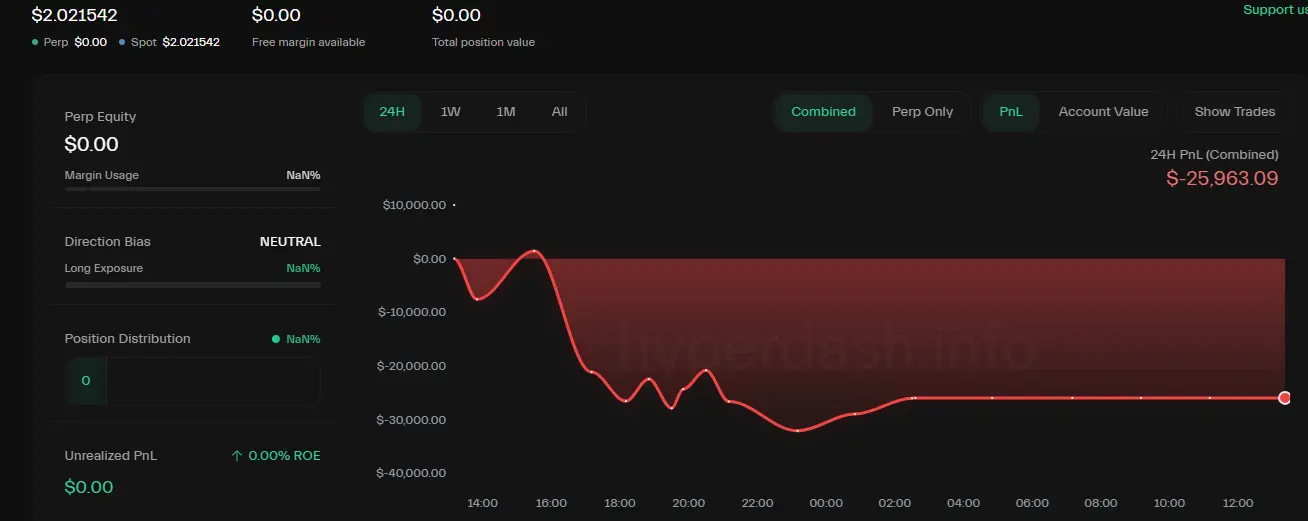The width and height of the screenshot is (1308, 521).
Task: Show the All time range
Action: pos(559,112)
